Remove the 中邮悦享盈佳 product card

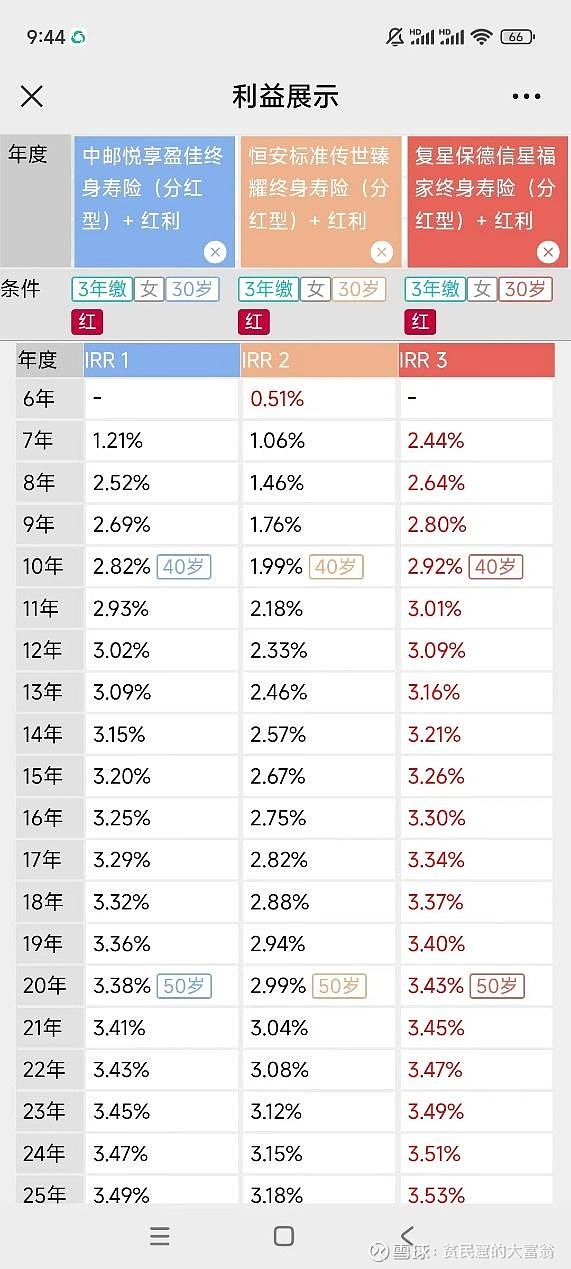point(214,252)
